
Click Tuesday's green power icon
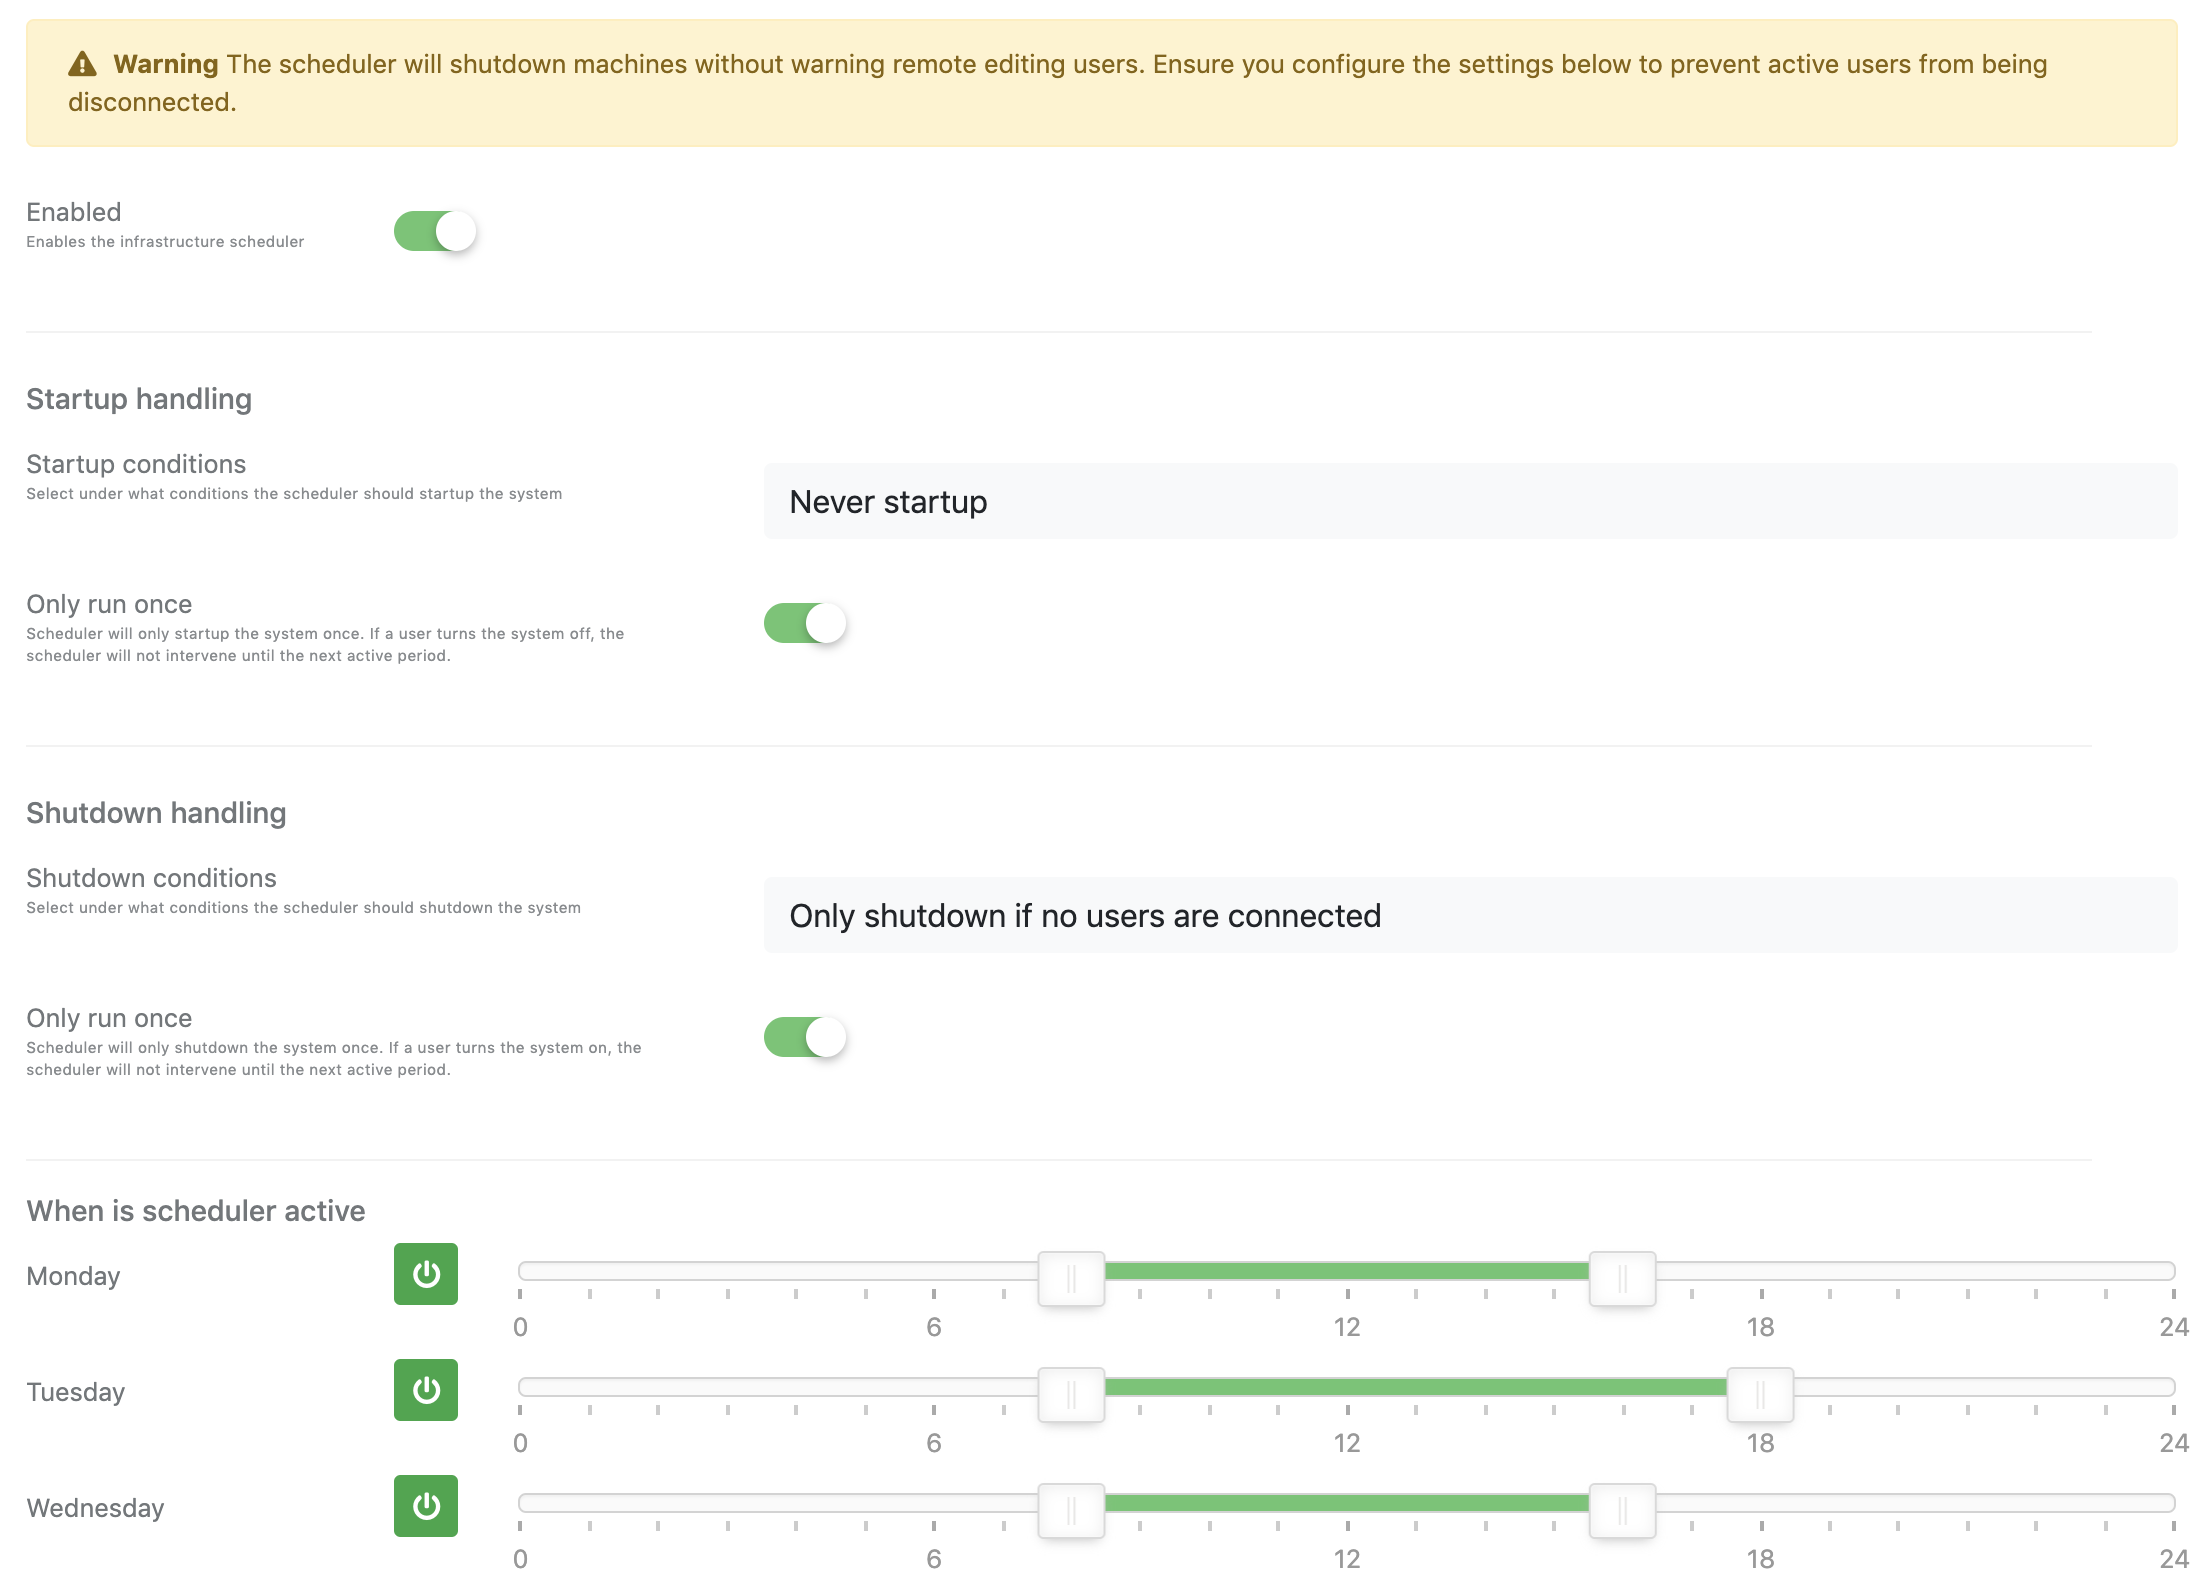point(425,1390)
